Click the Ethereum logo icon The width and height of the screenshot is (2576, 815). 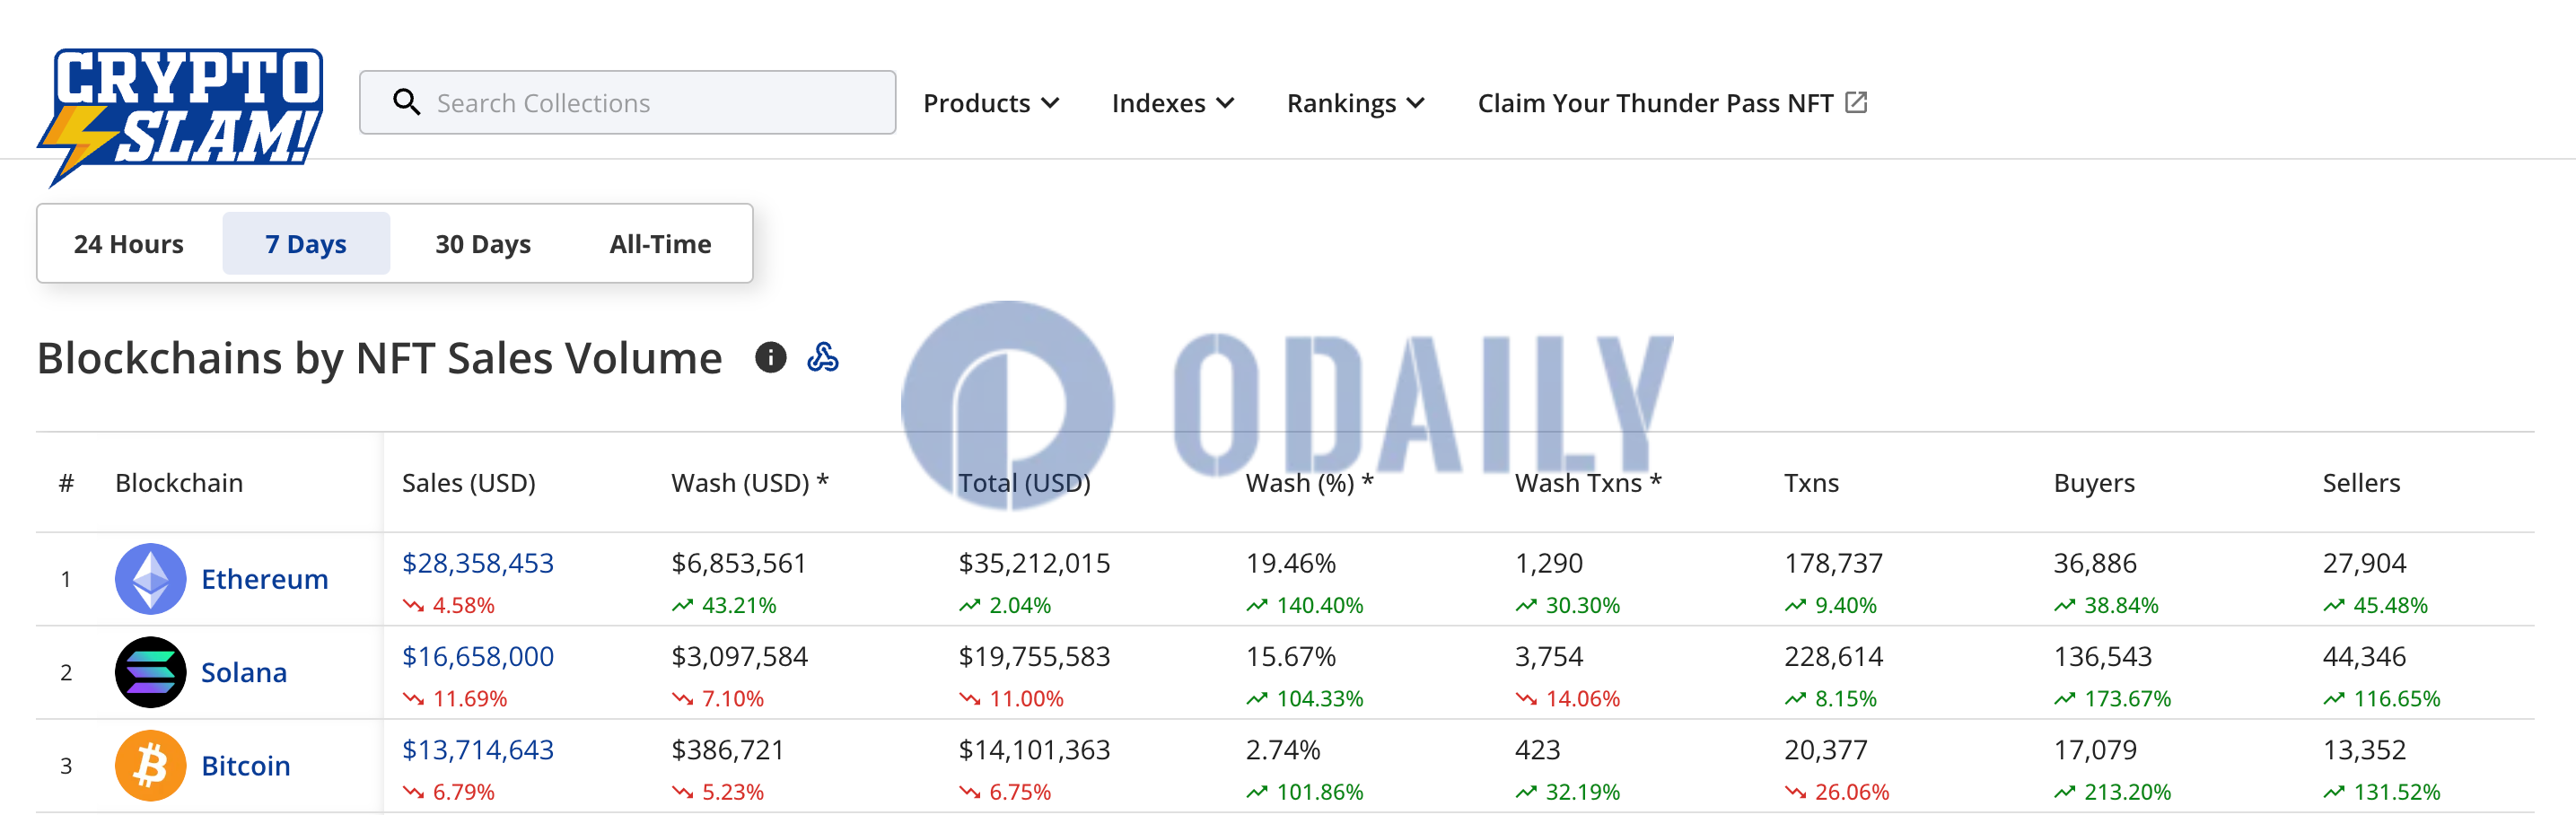151,579
